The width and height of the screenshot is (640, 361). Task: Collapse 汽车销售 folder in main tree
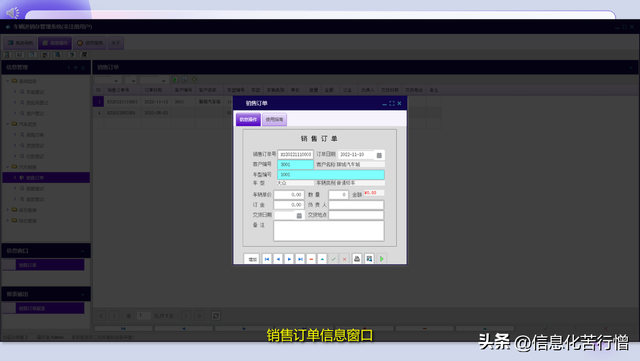click(7, 167)
